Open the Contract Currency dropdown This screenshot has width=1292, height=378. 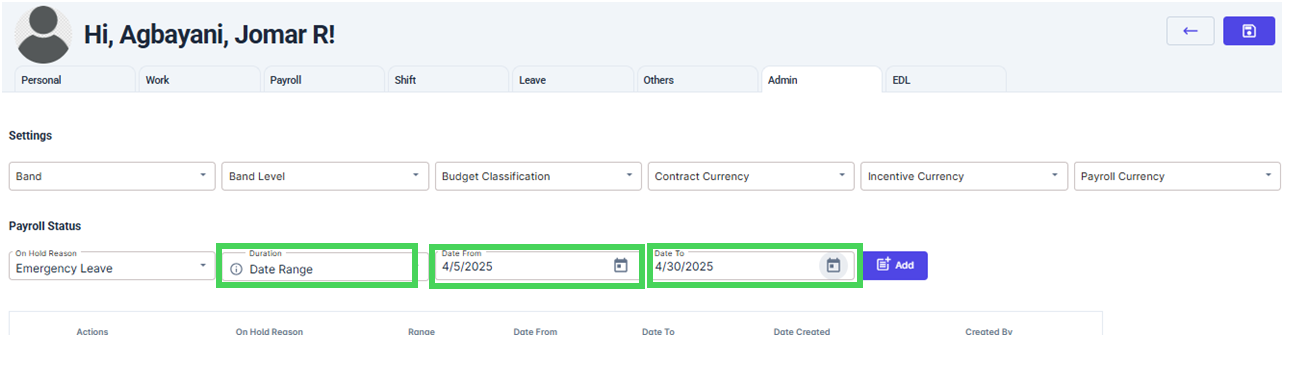(x=751, y=176)
